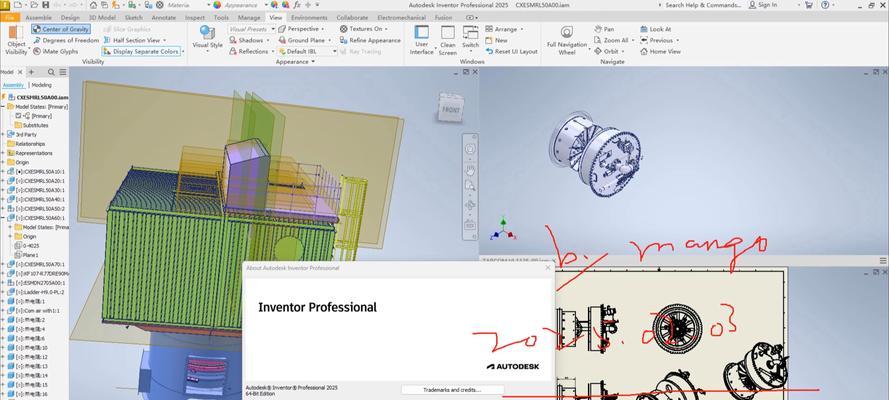Click the Look At tool

click(x=655, y=29)
